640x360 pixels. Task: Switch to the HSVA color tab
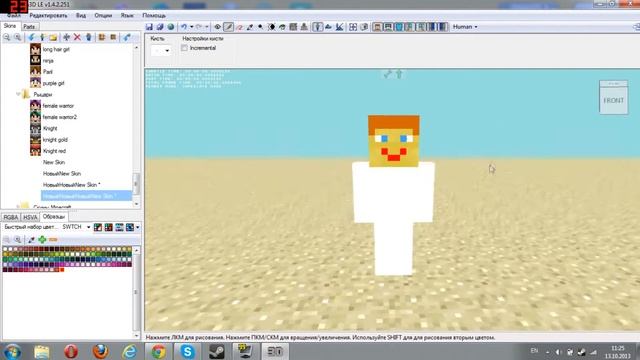click(x=30, y=217)
